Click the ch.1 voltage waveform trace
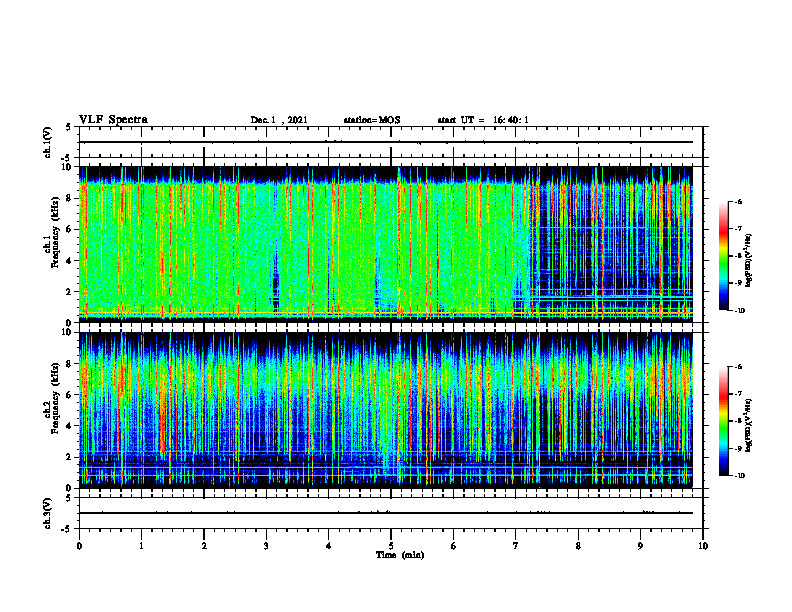The height and width of the screenshot is (612, 792). pos(386,142)
